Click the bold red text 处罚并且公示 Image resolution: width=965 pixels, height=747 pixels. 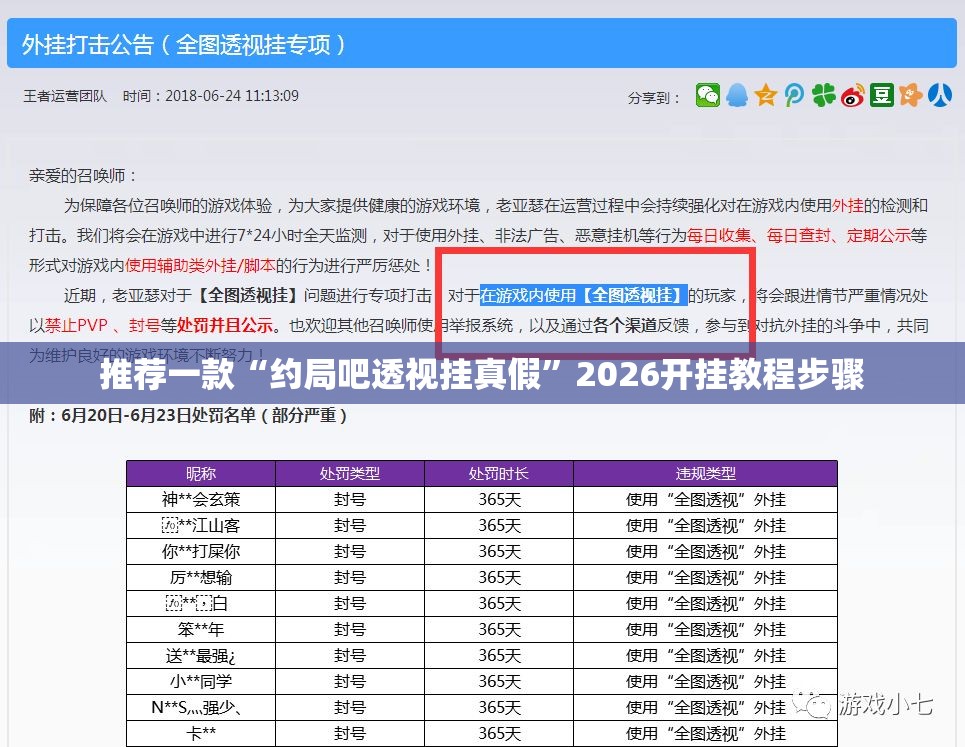tap(225, 325)
